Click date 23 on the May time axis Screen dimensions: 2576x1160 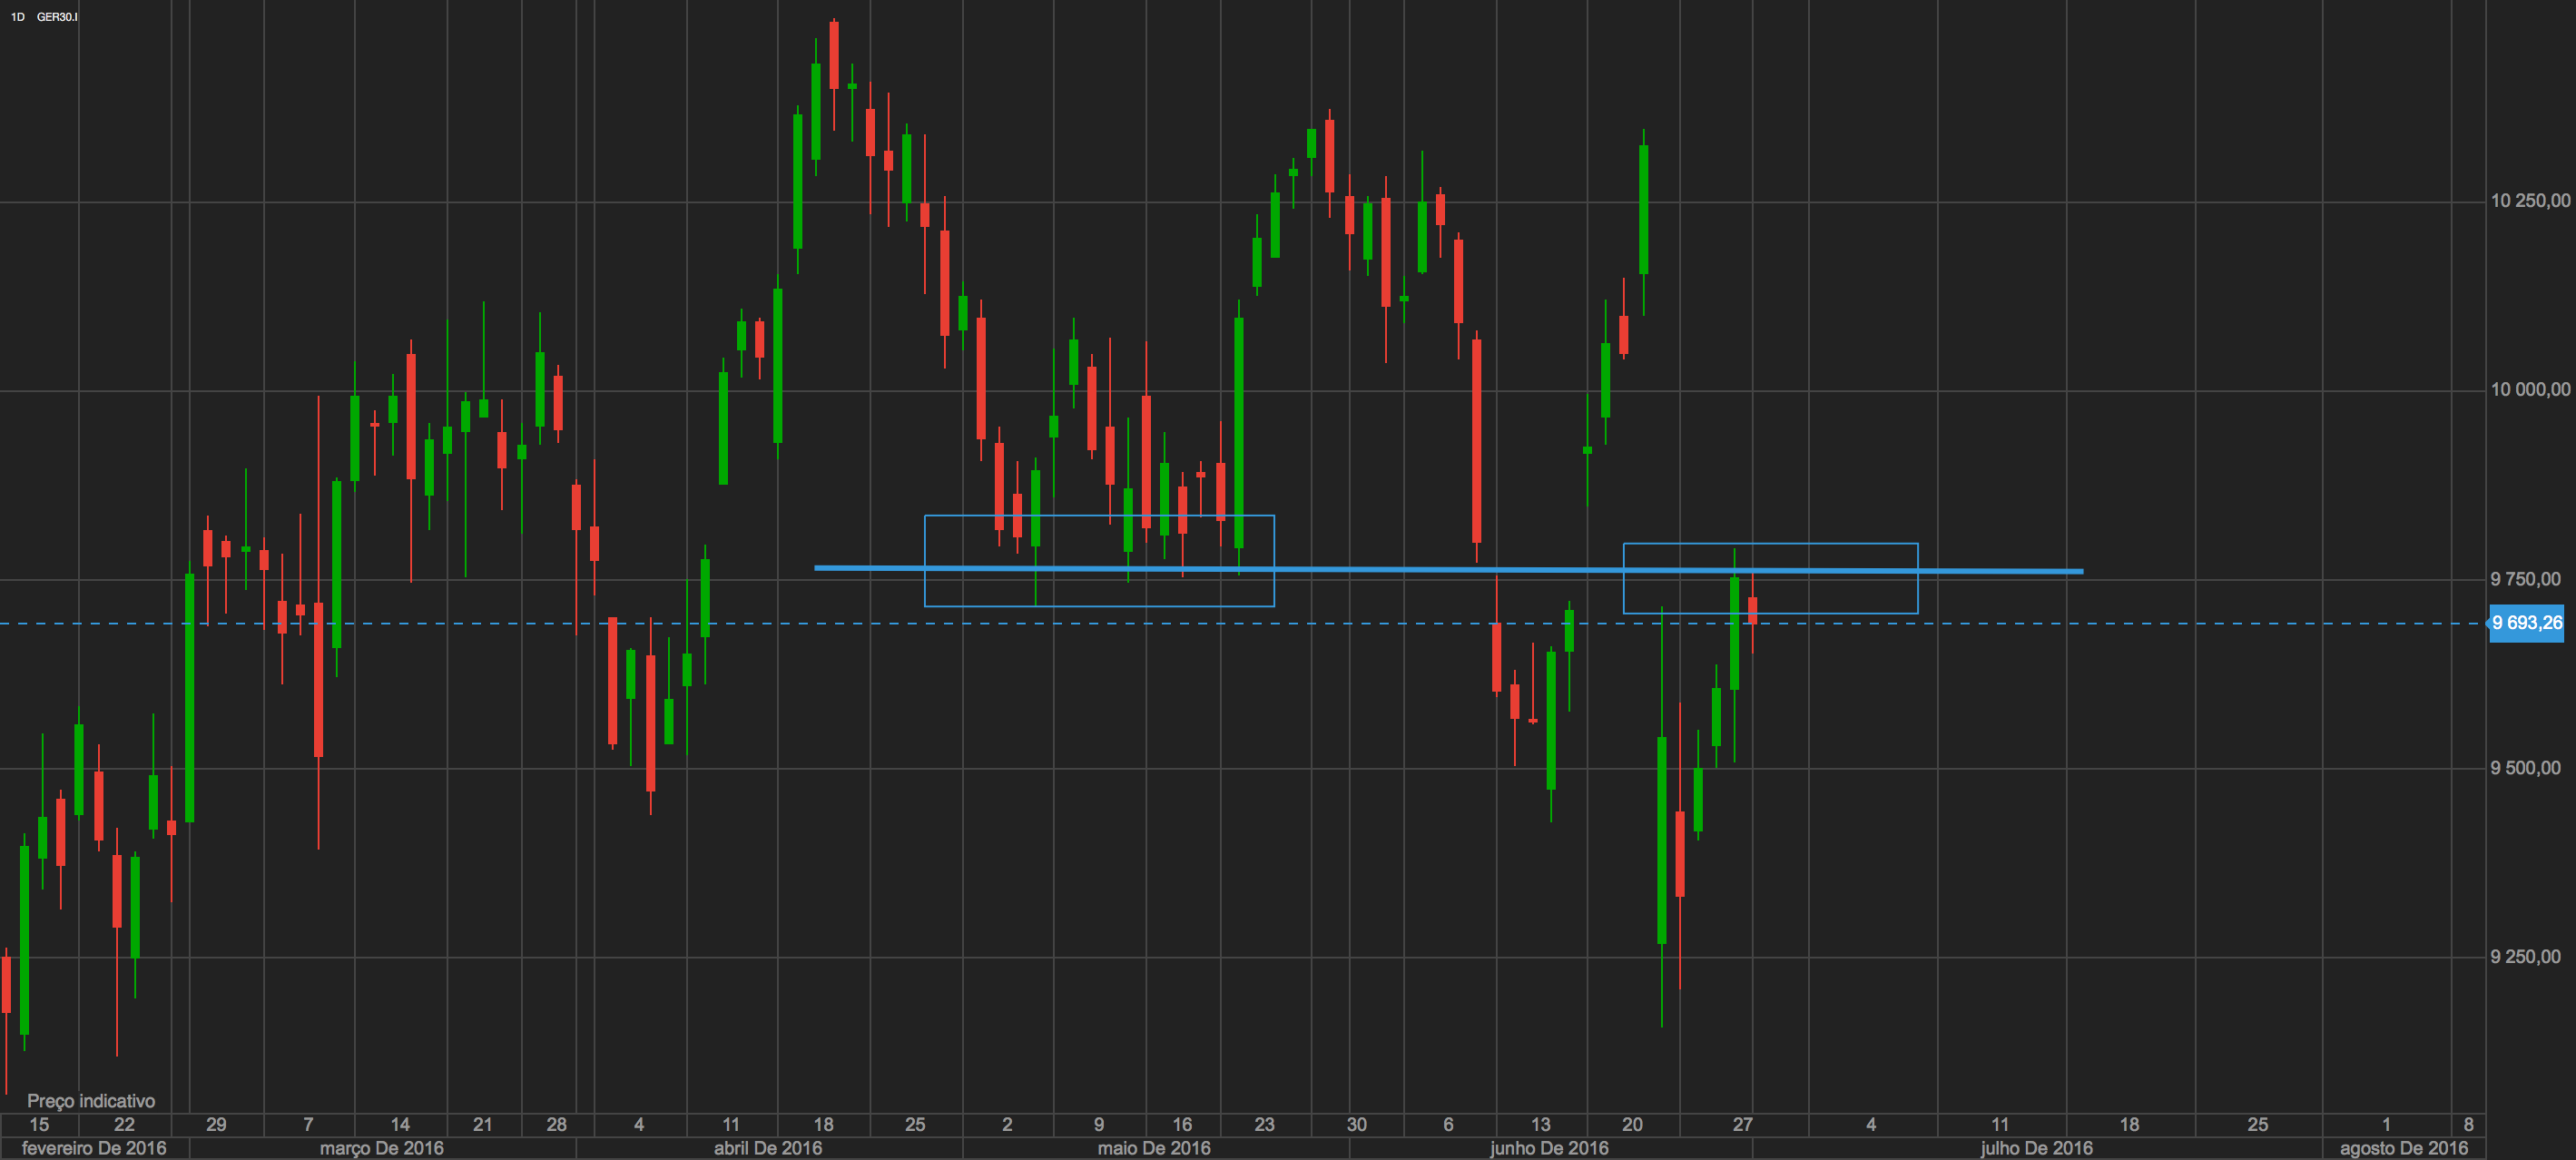click(x=1264, y=1124)
